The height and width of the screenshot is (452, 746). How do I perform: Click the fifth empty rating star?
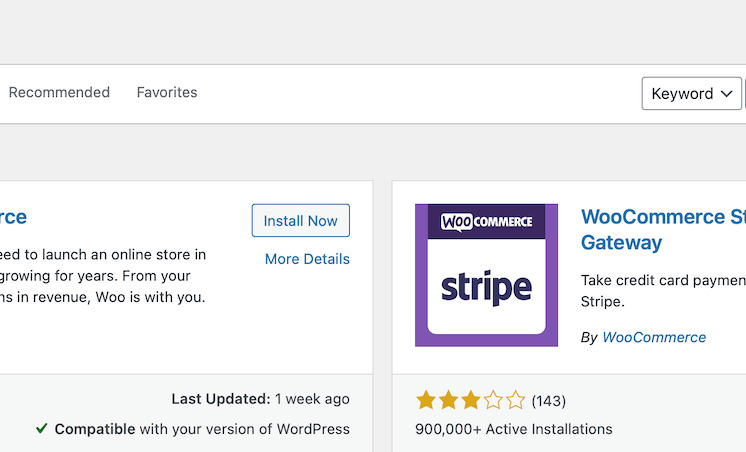click(515, 400)
